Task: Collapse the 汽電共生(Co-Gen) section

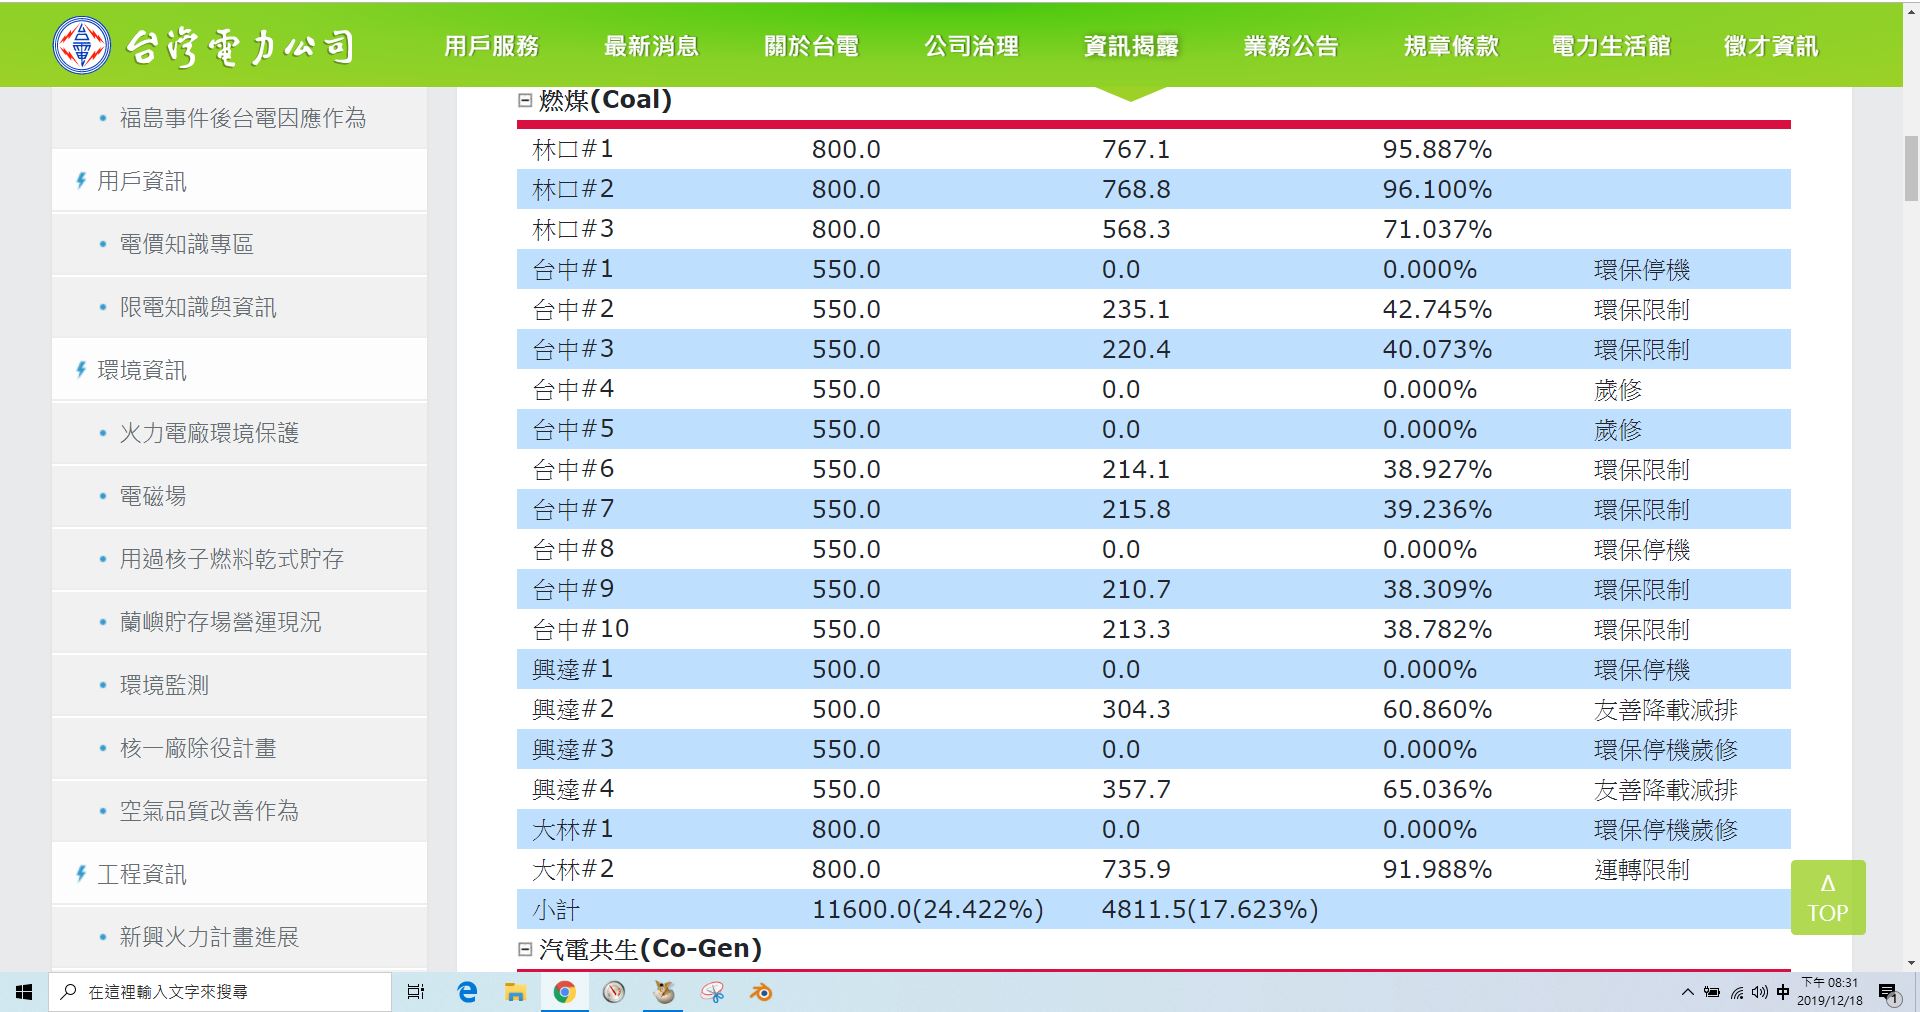Action: 525,949
